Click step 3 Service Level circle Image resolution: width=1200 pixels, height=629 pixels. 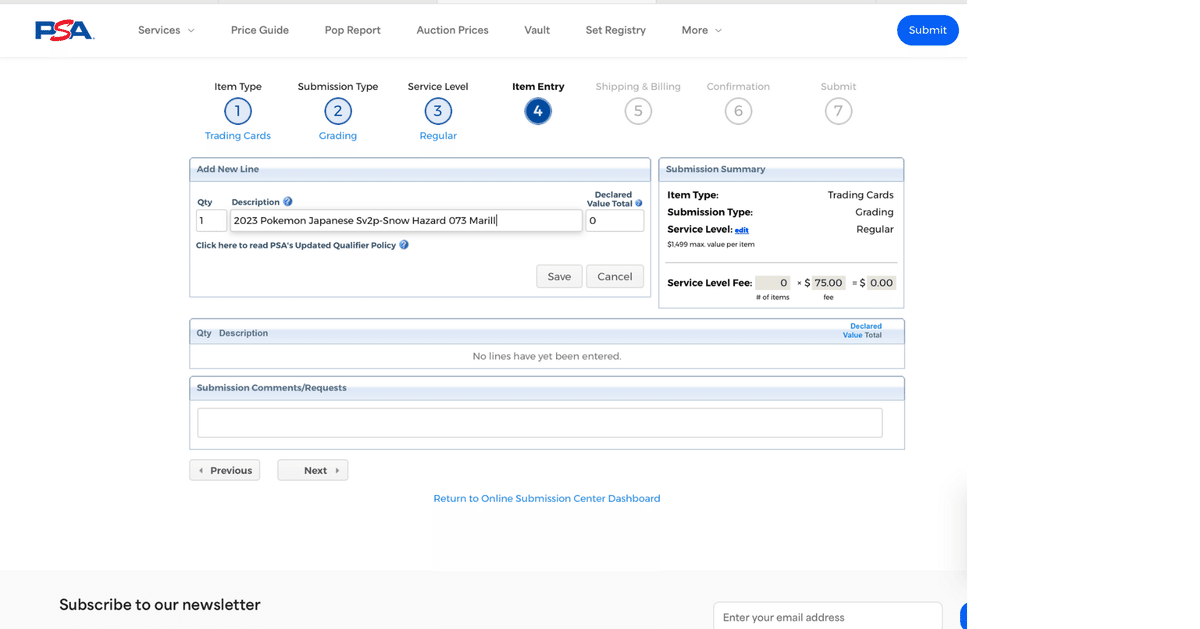[x=438, y=111]
